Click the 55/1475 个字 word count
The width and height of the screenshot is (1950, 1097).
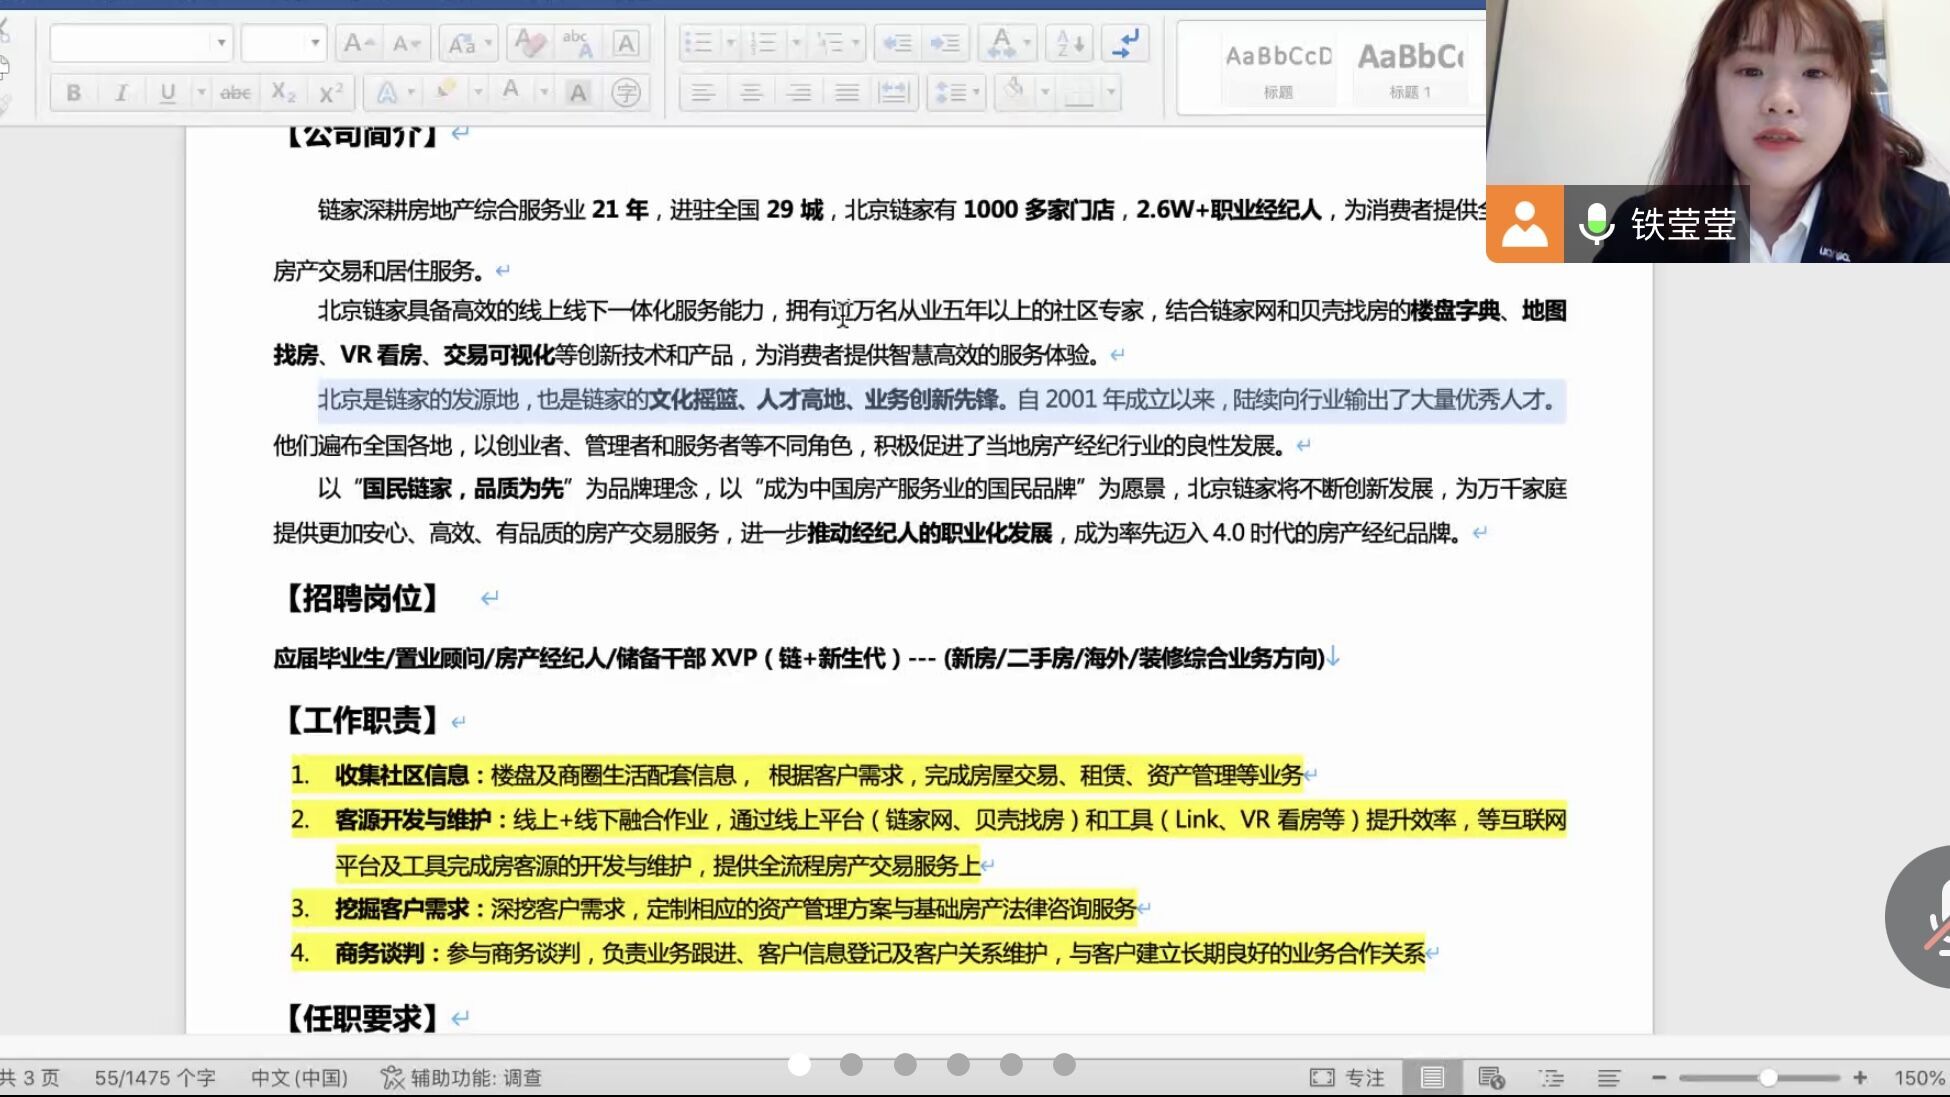[155, 1078]
